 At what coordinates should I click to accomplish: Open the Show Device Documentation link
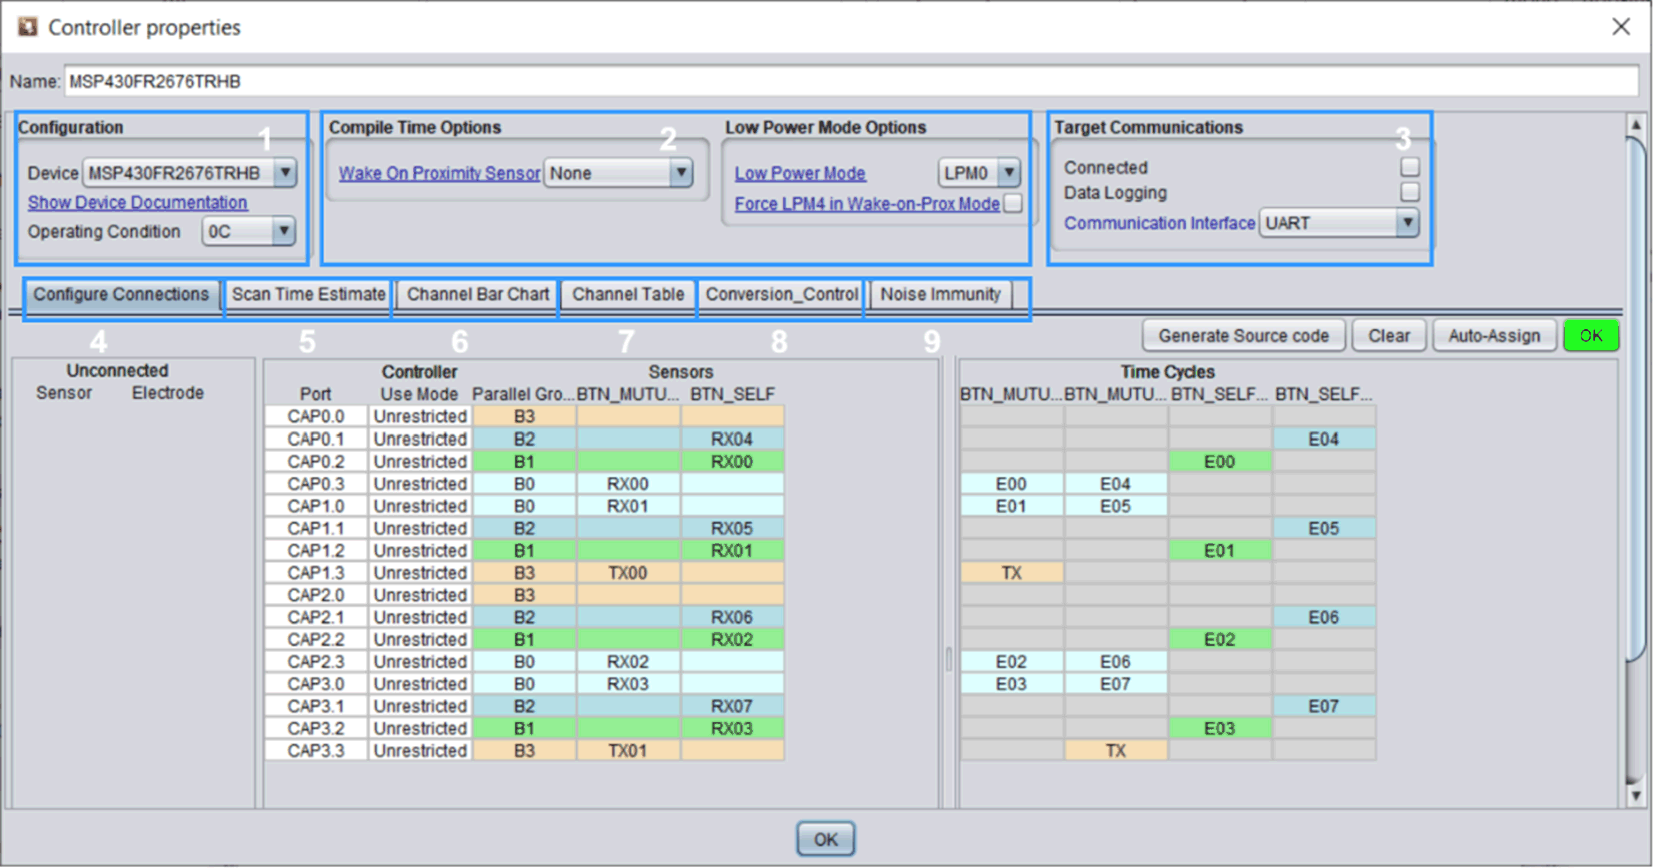pyautogui.click(x=137, y=203)
